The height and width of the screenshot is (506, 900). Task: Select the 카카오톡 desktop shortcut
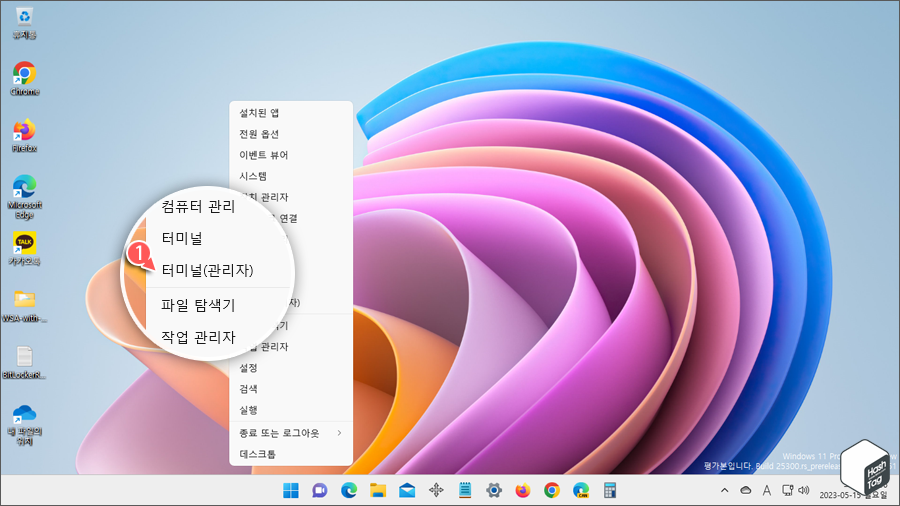pyautogui.click(x=24, y=248)
